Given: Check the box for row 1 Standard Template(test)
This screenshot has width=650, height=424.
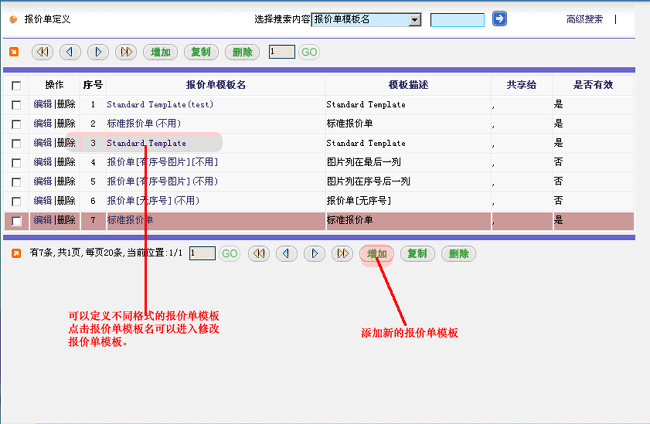Looking at the screenshot, I should point(15,105).
